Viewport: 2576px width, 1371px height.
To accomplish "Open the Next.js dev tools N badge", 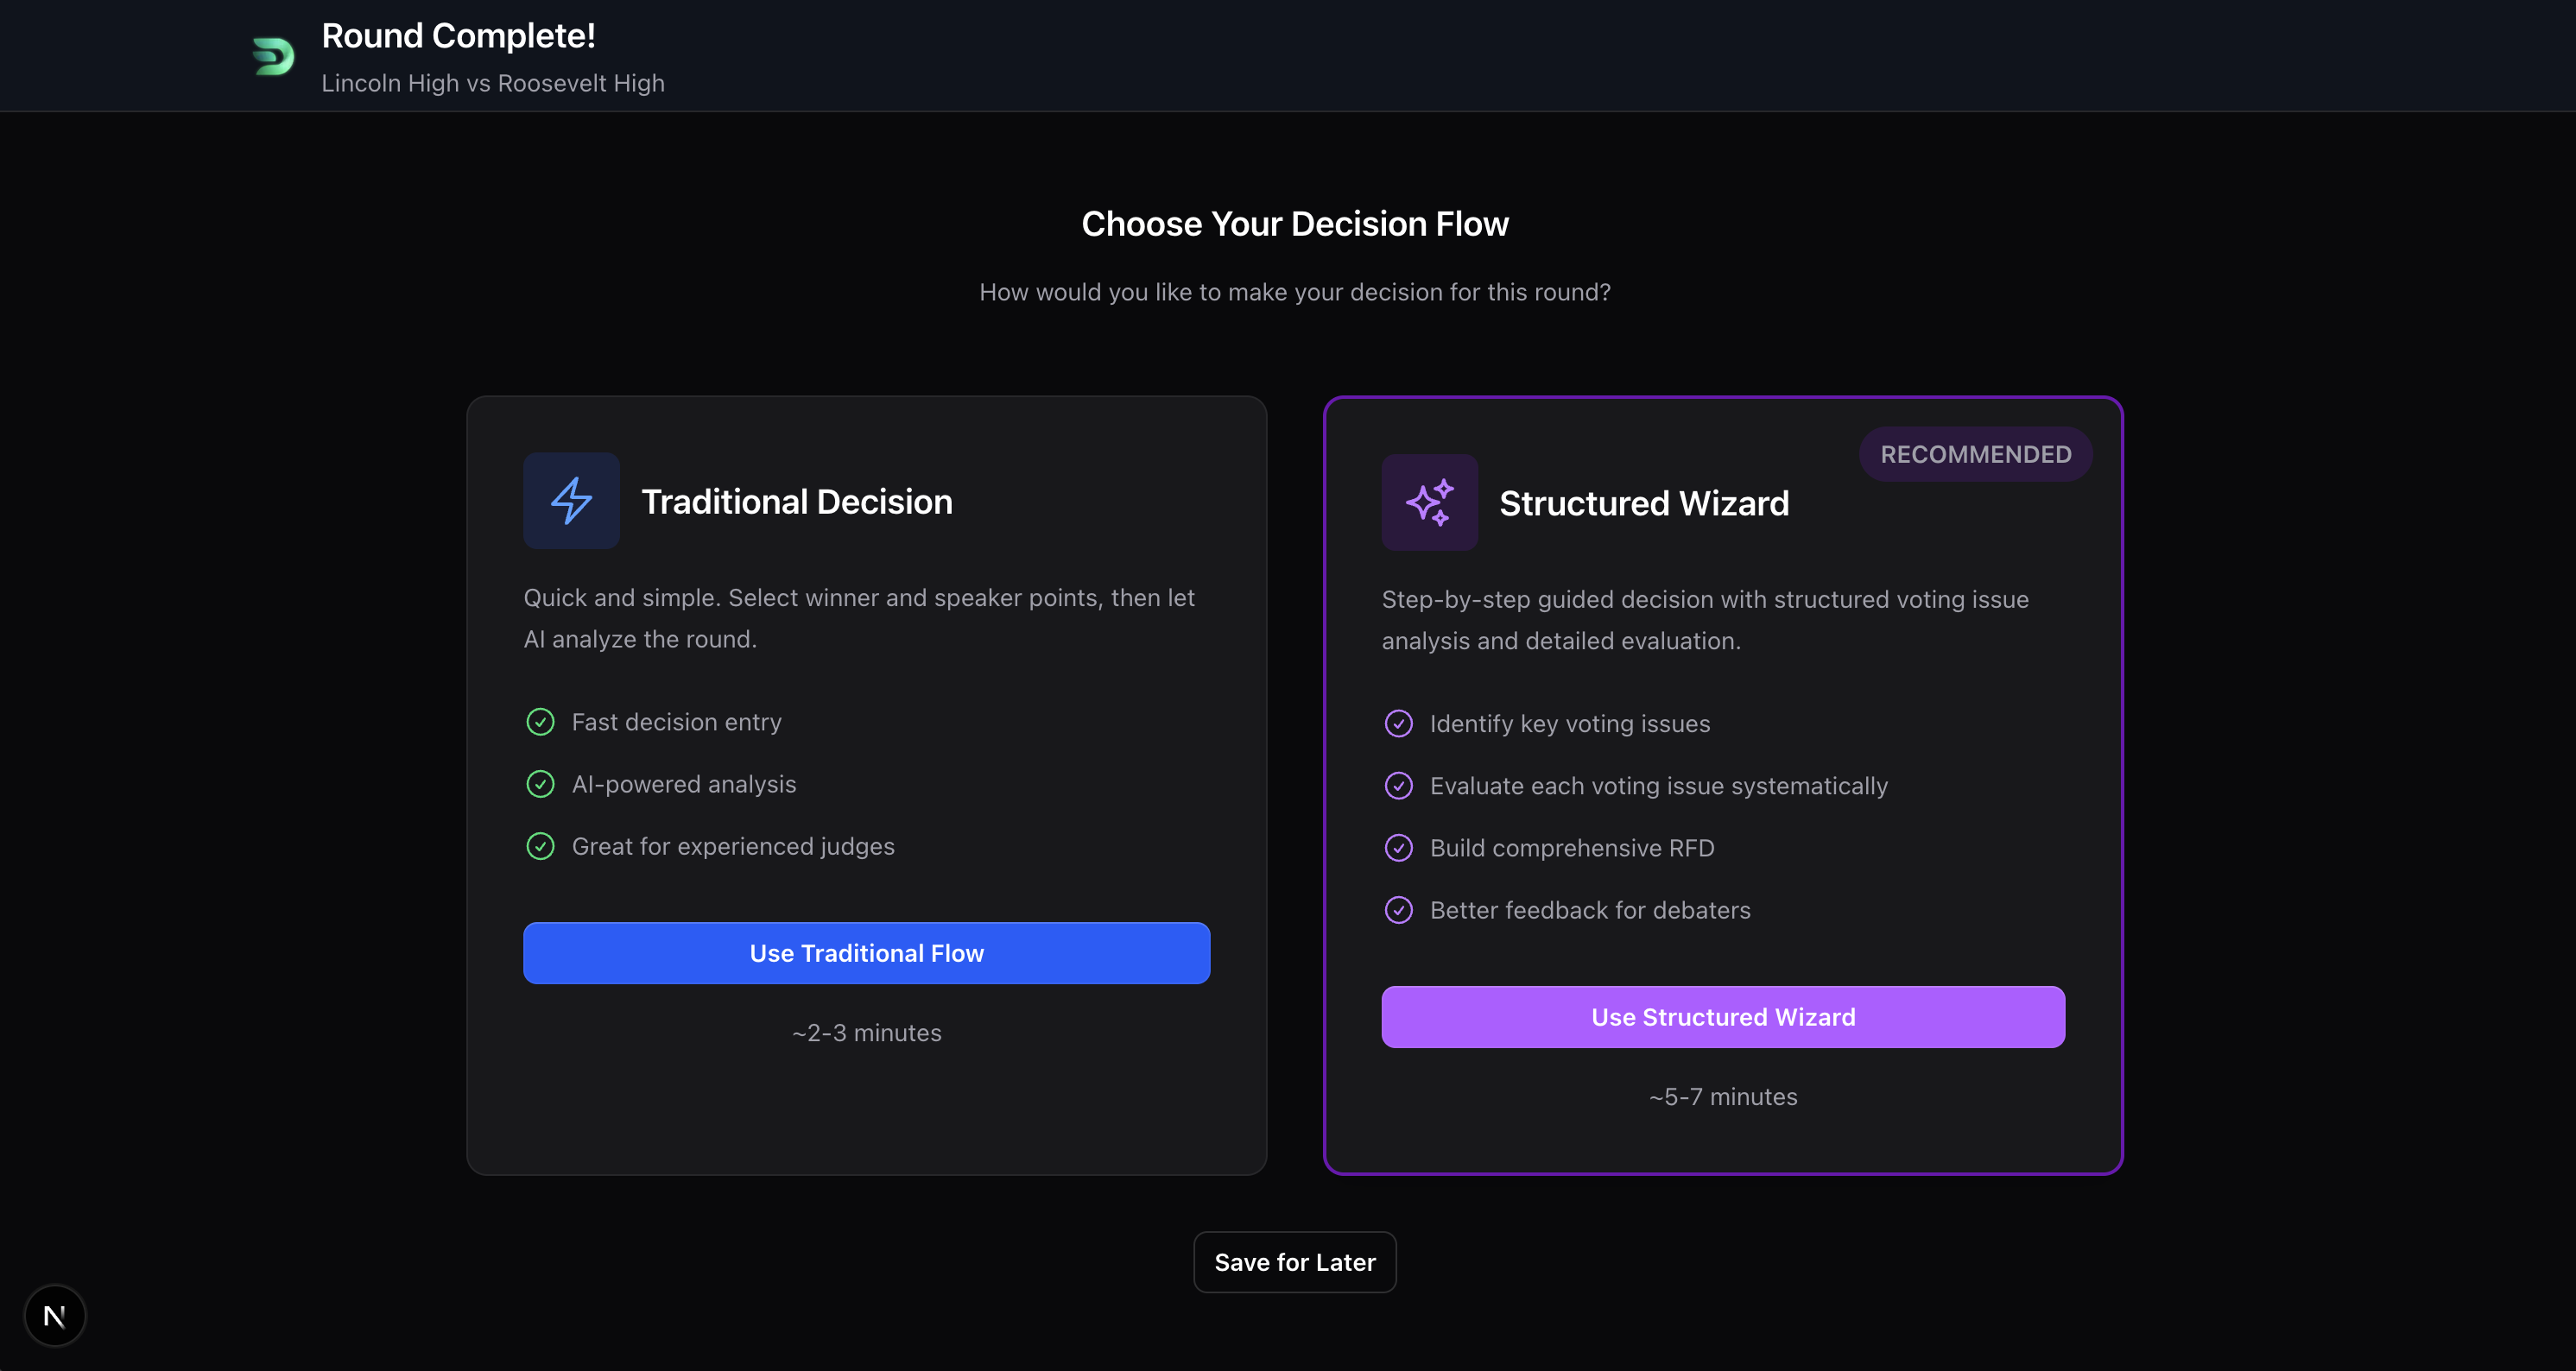I will [x=55, y=1315].
